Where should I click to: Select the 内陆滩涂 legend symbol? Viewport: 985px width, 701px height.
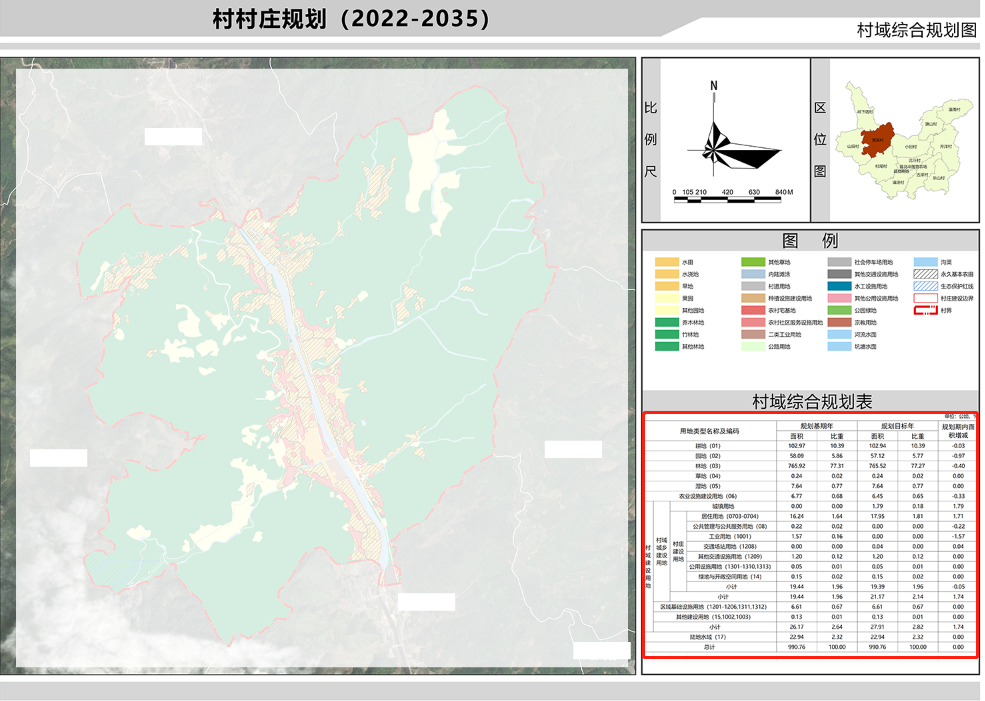pos(751,274)
